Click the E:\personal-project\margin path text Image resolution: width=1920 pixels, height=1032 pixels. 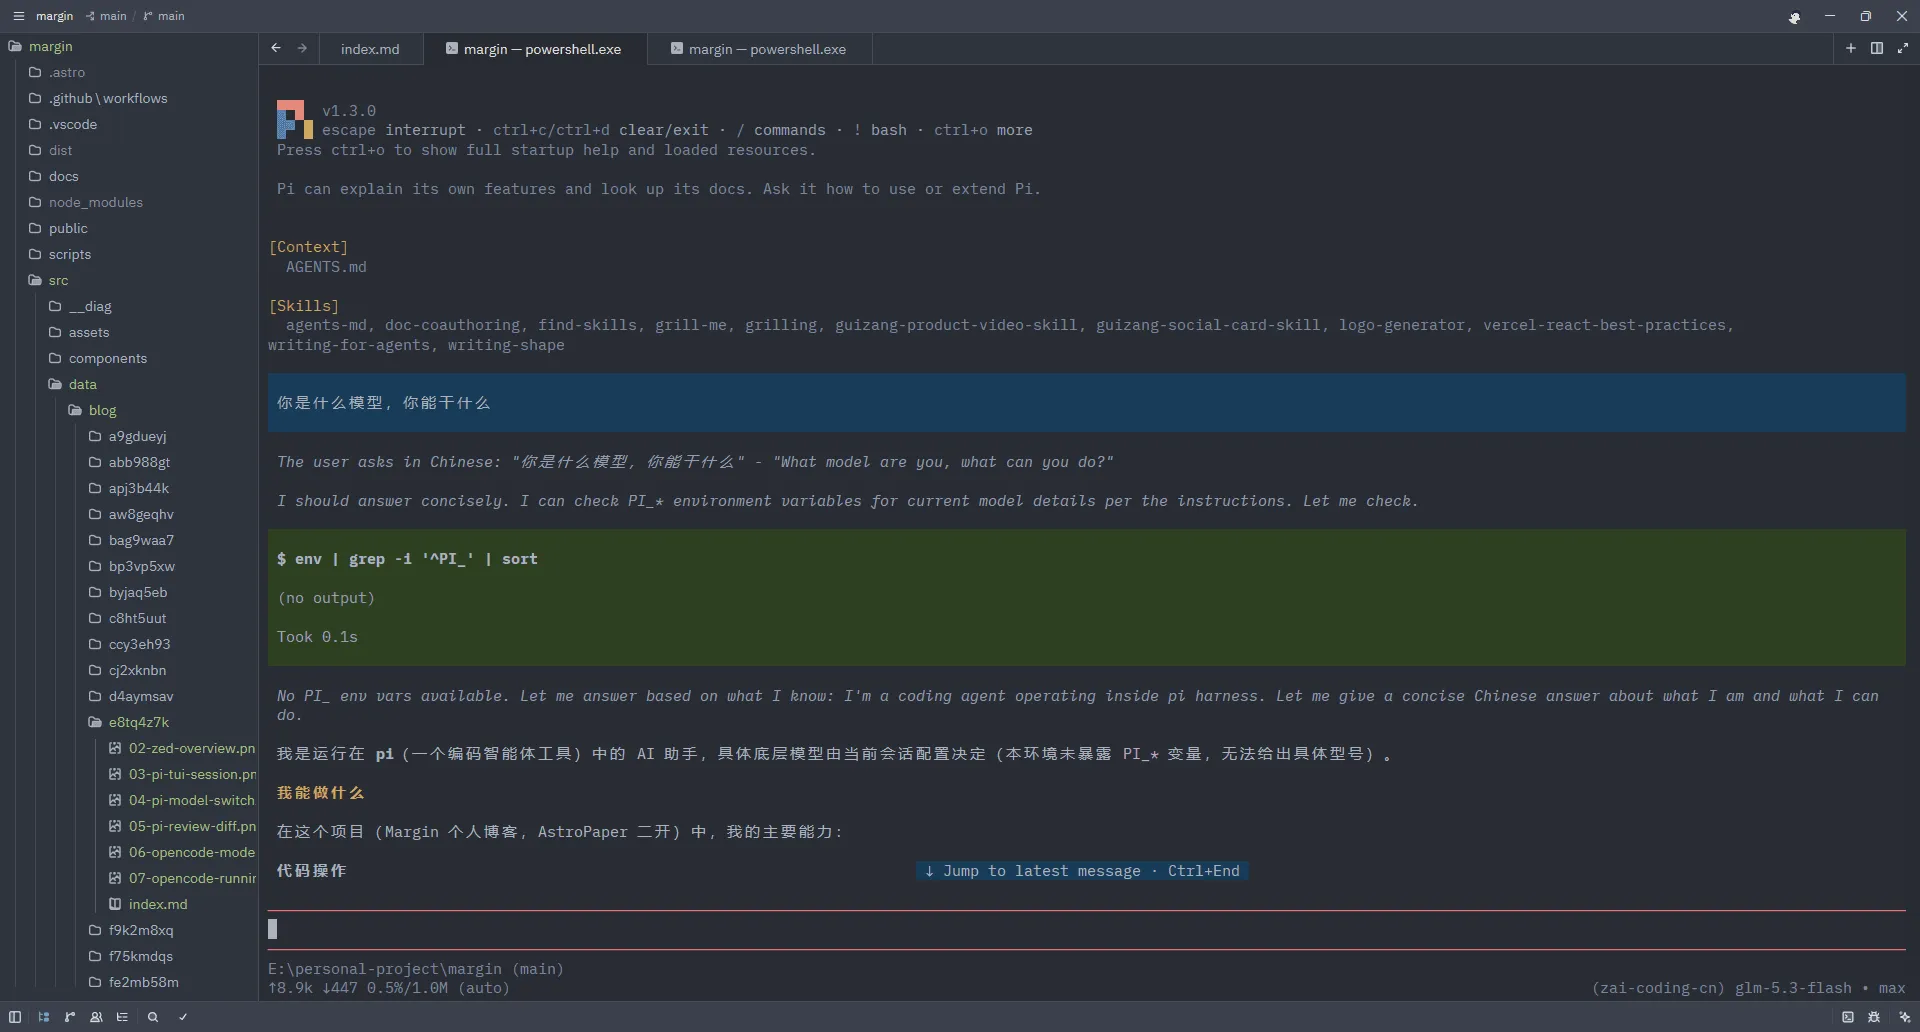tap(385, 969)
